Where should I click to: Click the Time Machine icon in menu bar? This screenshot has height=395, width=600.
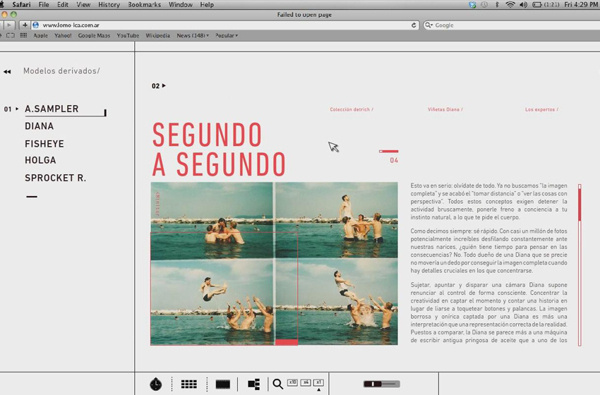pyautogui.click(x=484, y=5)
